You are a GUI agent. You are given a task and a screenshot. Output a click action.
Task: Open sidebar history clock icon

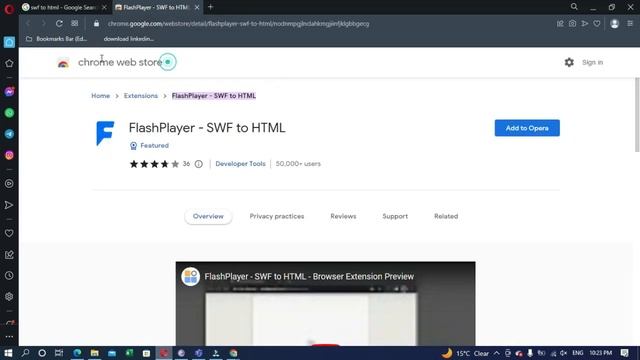click(x=9, y=276)
